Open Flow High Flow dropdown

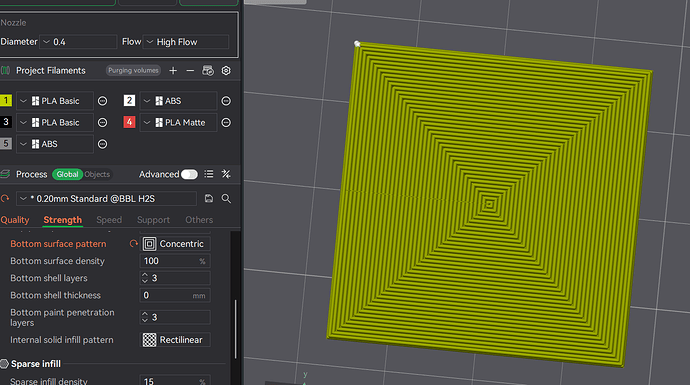[x=186, y=42]
